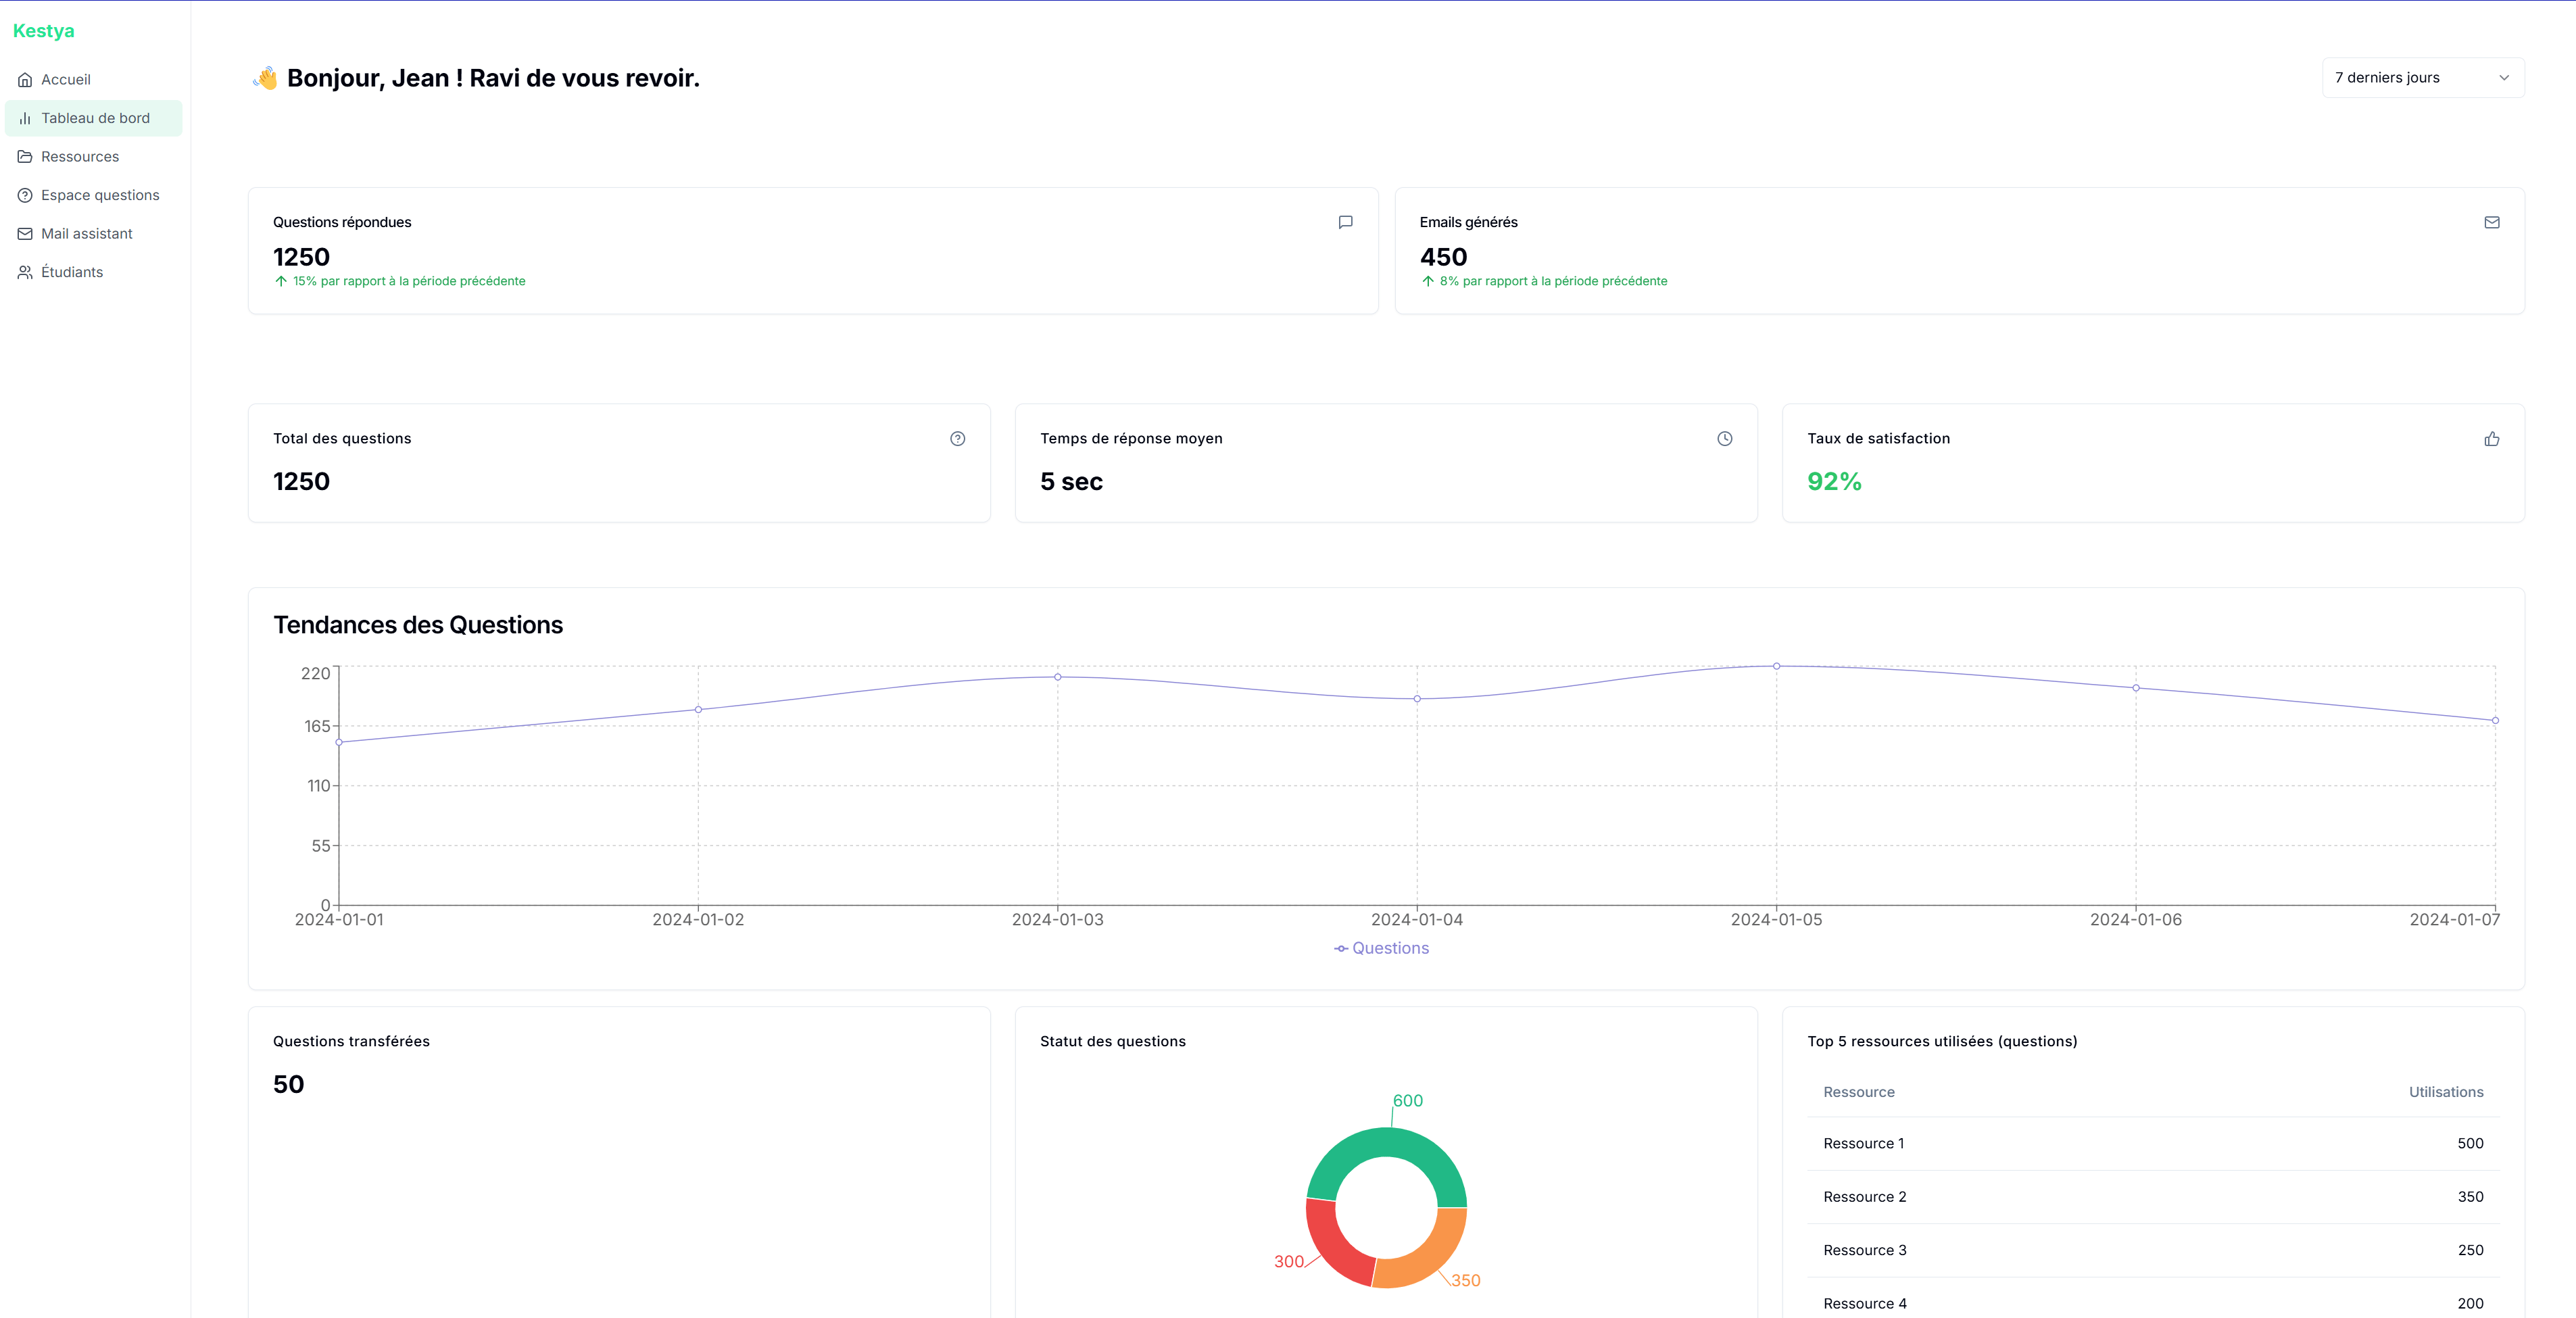Image resolution: width=2576 pixels, height=1318 pixels.
Task: Click the chat bubble icon on Questions répondues card
Action: pos(1345,222)
